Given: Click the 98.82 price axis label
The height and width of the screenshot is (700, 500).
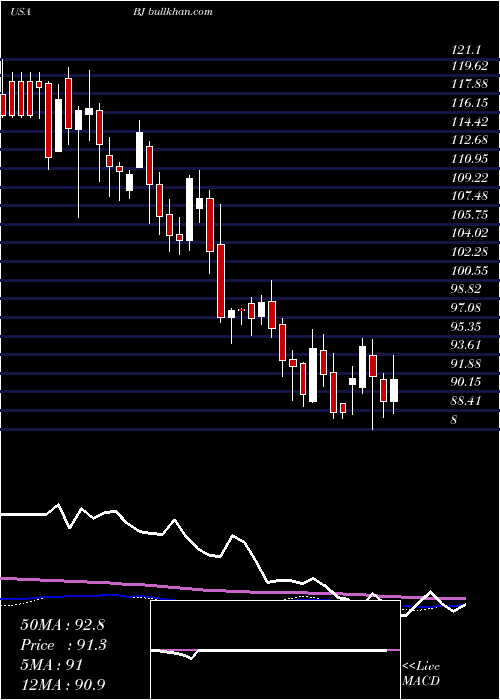Looking at the screenshot, I should tap(466, 289).
